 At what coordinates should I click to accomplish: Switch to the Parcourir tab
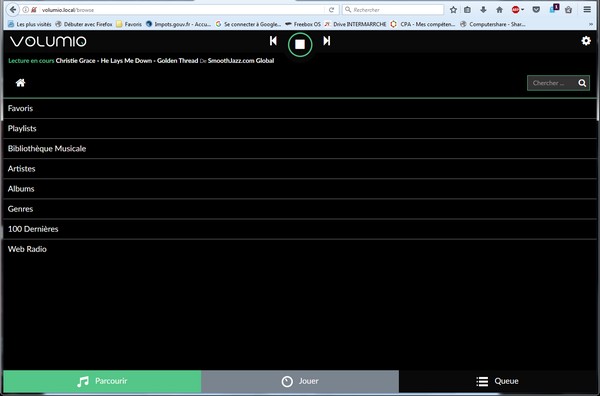pos(102,381)
